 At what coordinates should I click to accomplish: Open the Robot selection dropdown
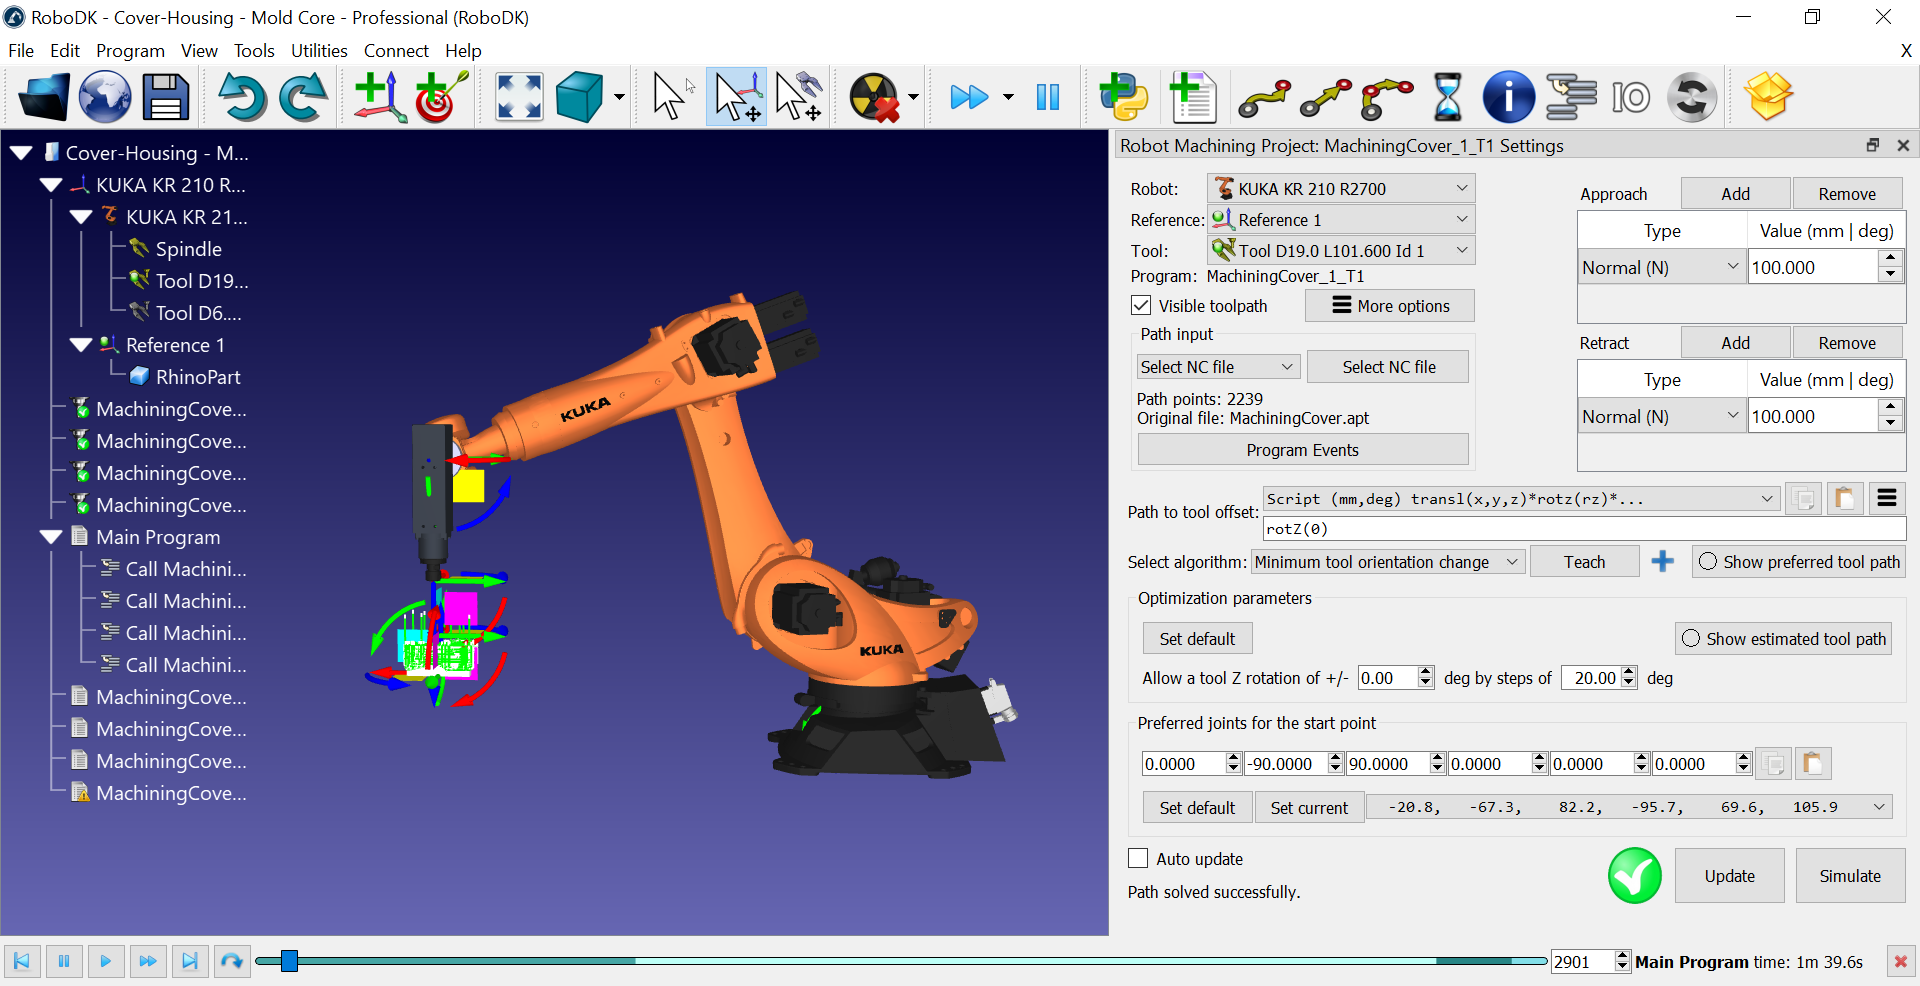[x=1460, y=188]
